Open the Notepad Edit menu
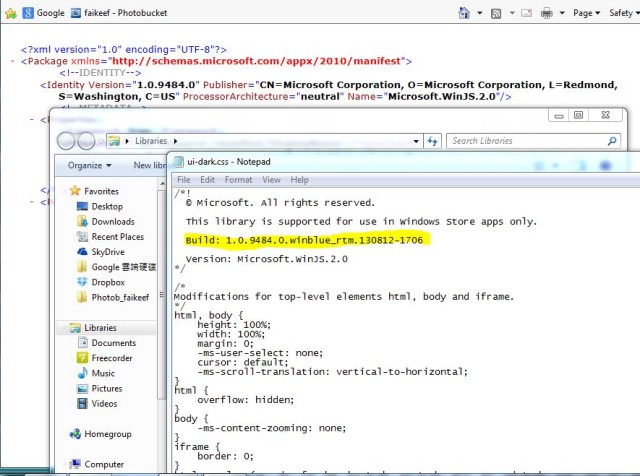 pyautogui.click(x=207, y=180)
